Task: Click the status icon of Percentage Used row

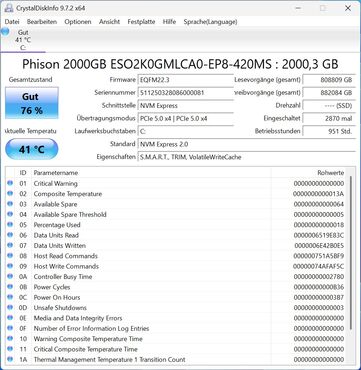Action: pos(10,224)
